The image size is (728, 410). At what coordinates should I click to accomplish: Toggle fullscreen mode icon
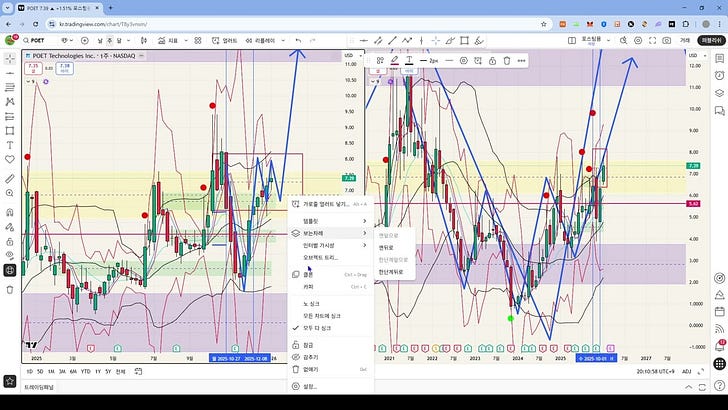click(652, 41)
